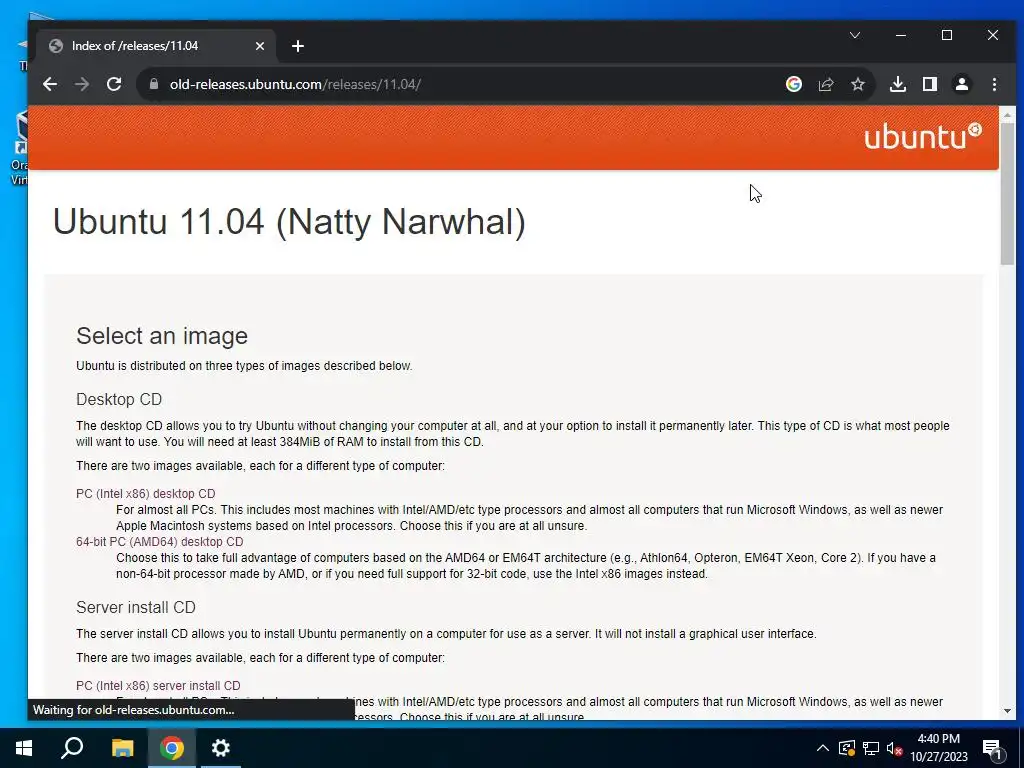Open the notification center icon
Screen dimensions: 1024x768
tap(993, 749)
